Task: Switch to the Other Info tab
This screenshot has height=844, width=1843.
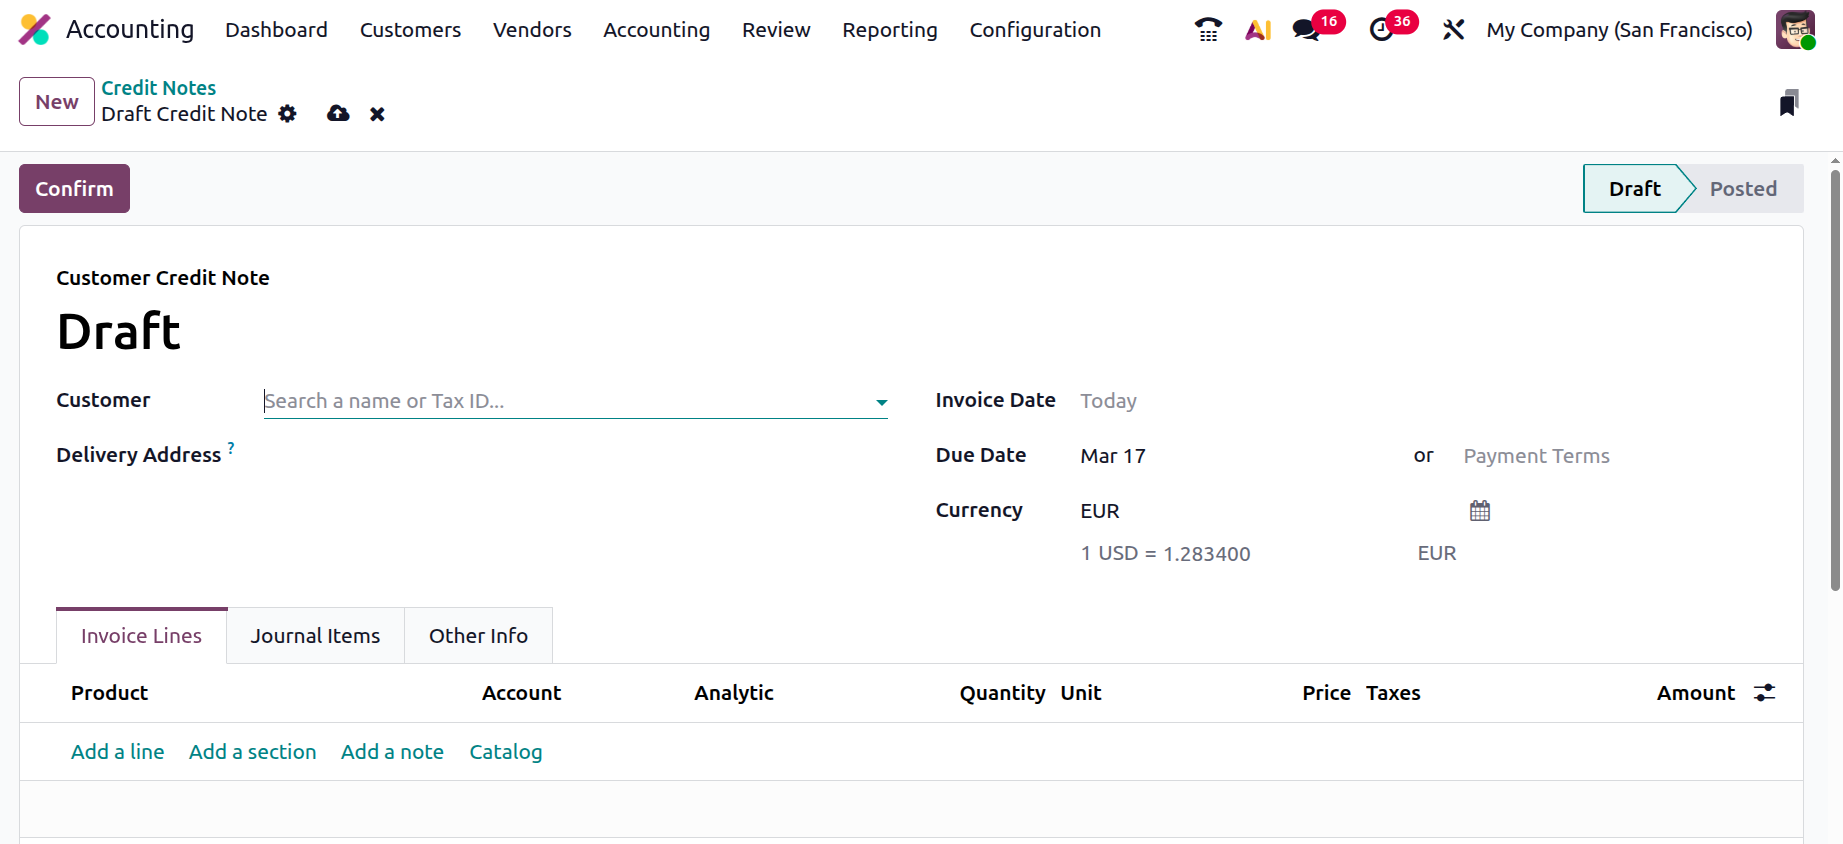Action: click(478, 636)
